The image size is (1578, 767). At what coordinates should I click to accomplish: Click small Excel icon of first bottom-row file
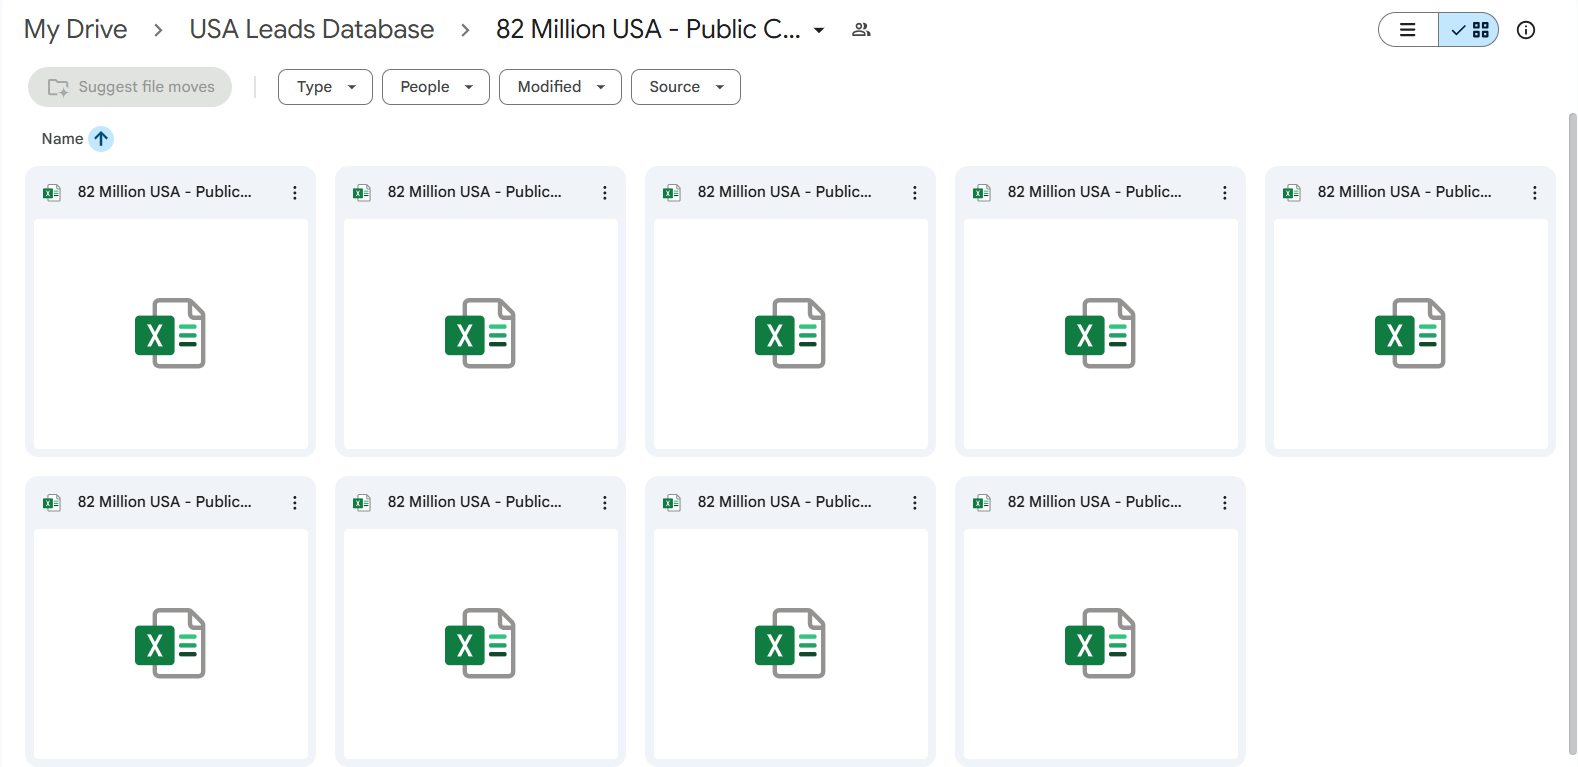point(52,503)
